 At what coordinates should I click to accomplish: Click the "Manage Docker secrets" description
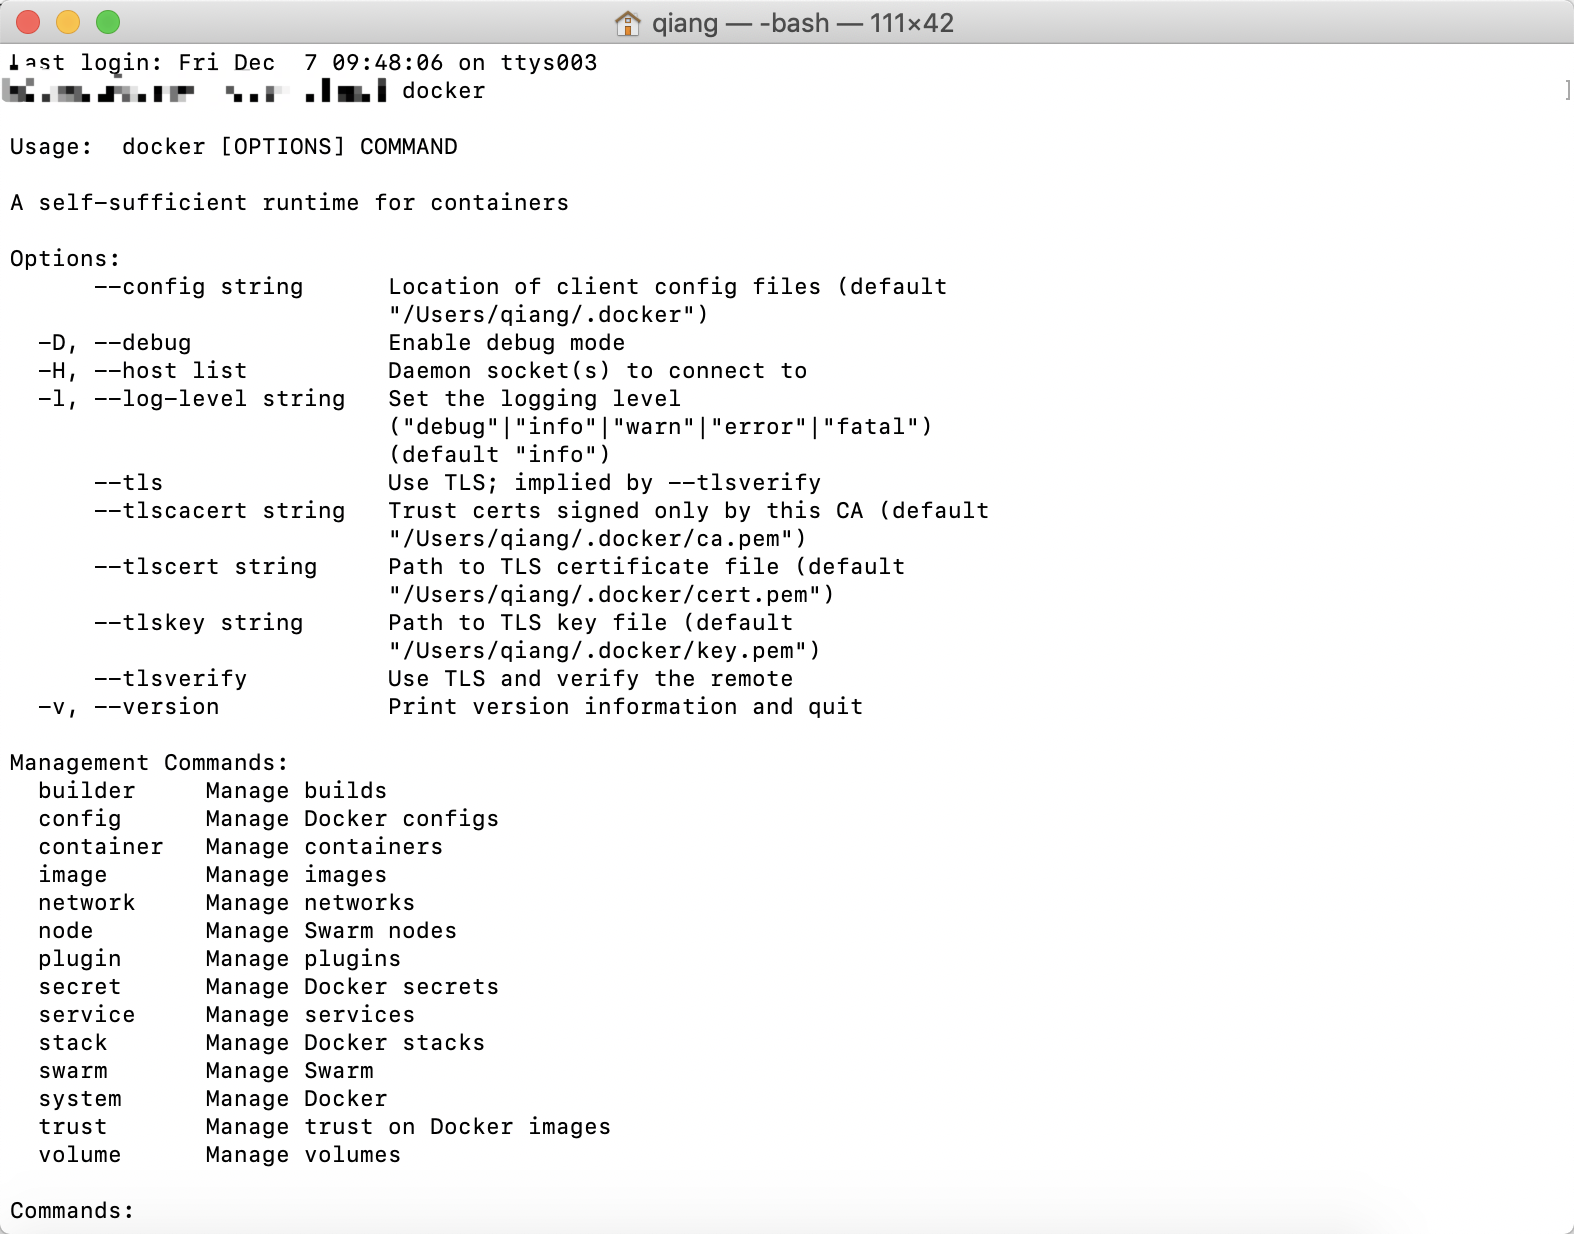352,986
